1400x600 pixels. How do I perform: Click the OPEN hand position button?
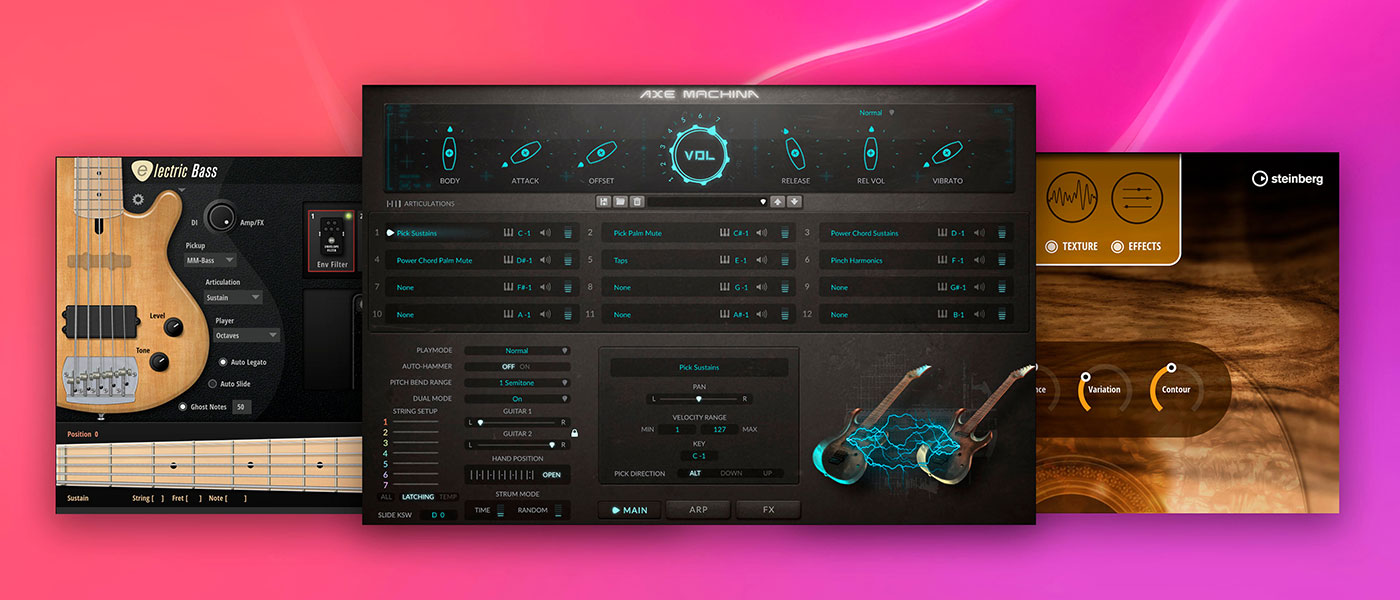click(551, 474)
